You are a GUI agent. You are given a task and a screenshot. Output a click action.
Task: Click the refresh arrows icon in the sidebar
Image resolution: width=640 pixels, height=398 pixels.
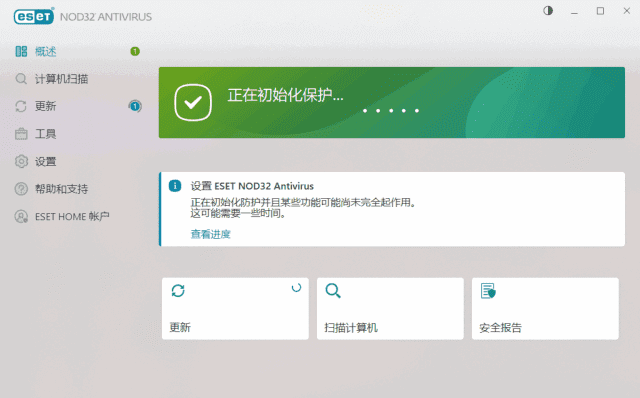pos(21,106)
